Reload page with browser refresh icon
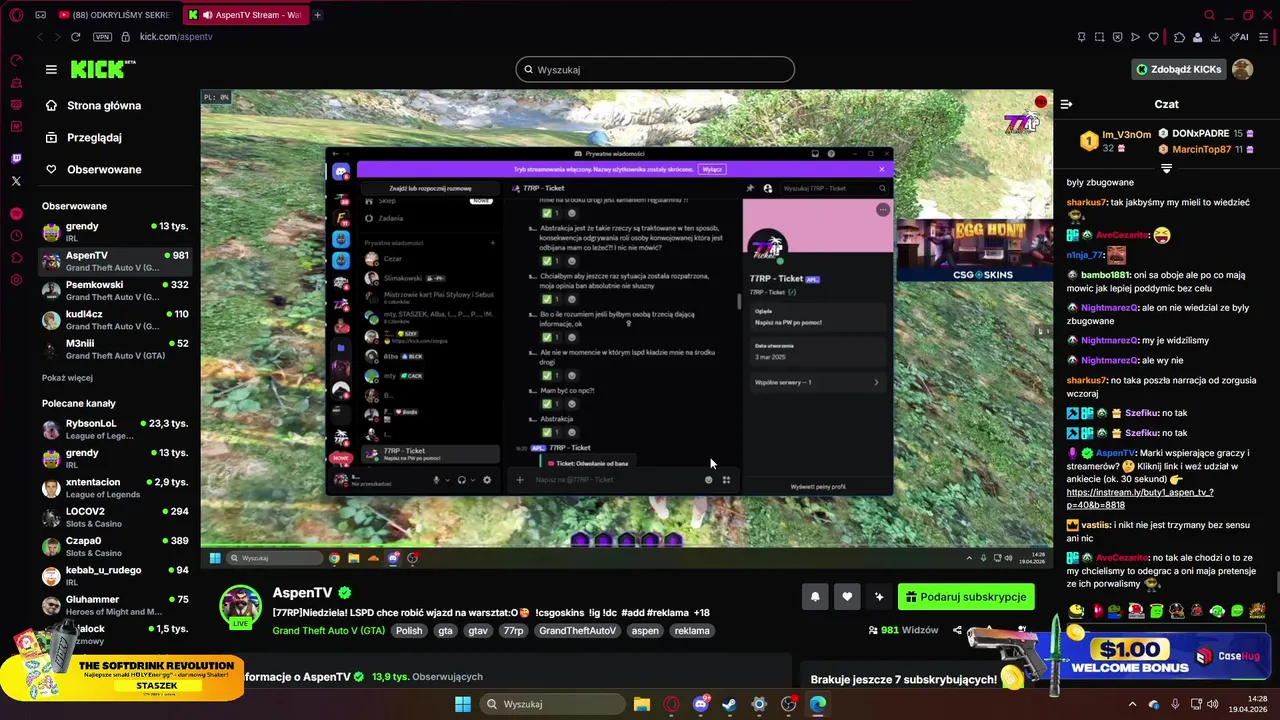 coord(76,37)
